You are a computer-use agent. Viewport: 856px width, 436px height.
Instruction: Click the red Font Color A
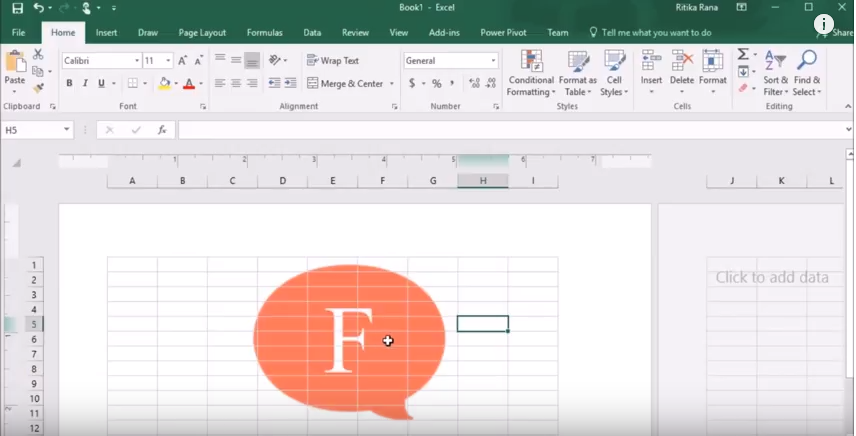(189, 83)
